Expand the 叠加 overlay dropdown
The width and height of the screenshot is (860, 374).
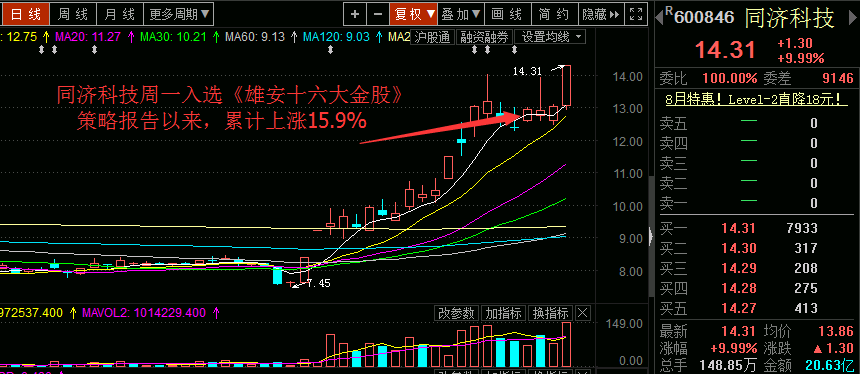coord(461,14)
